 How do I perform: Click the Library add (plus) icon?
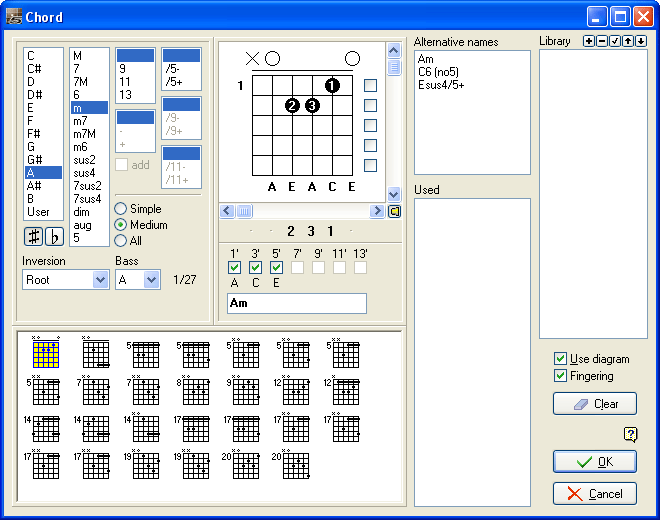[589, 41]
